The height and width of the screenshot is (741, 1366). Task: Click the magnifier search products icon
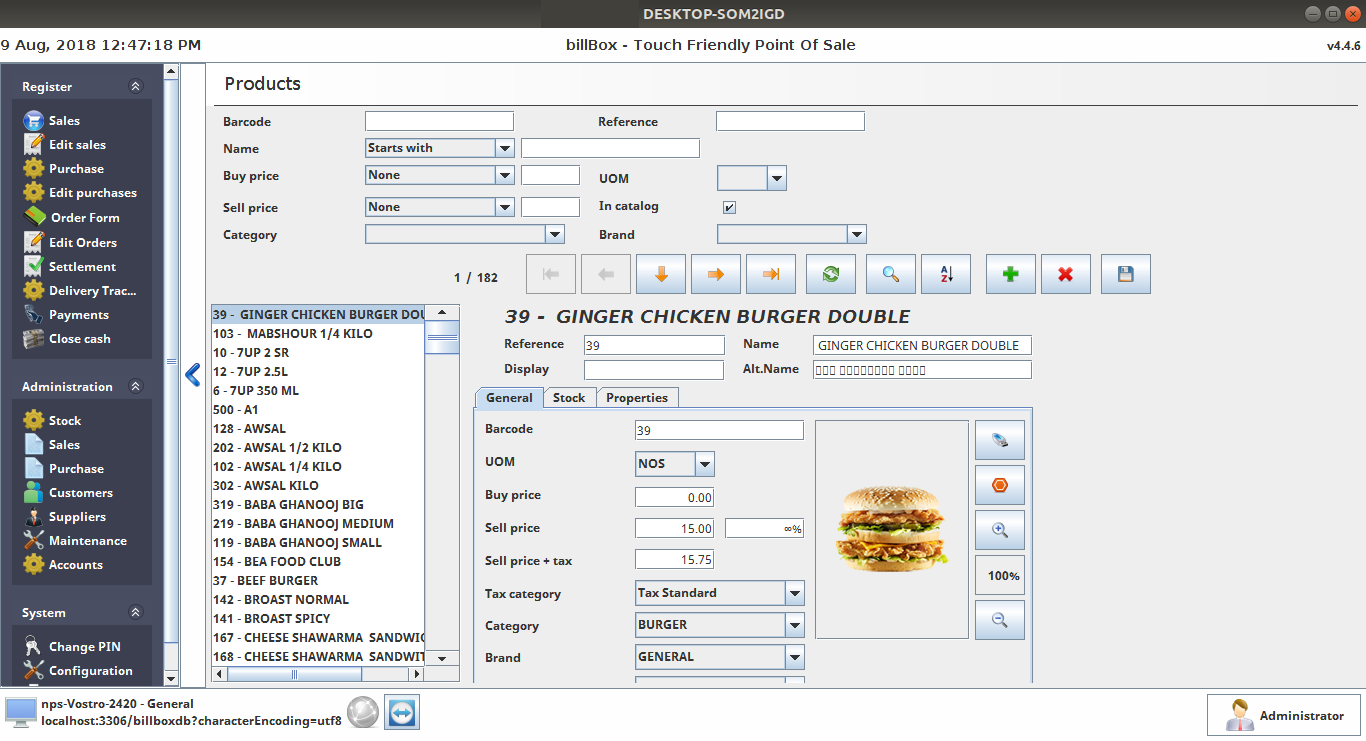(x=890, y=274)
